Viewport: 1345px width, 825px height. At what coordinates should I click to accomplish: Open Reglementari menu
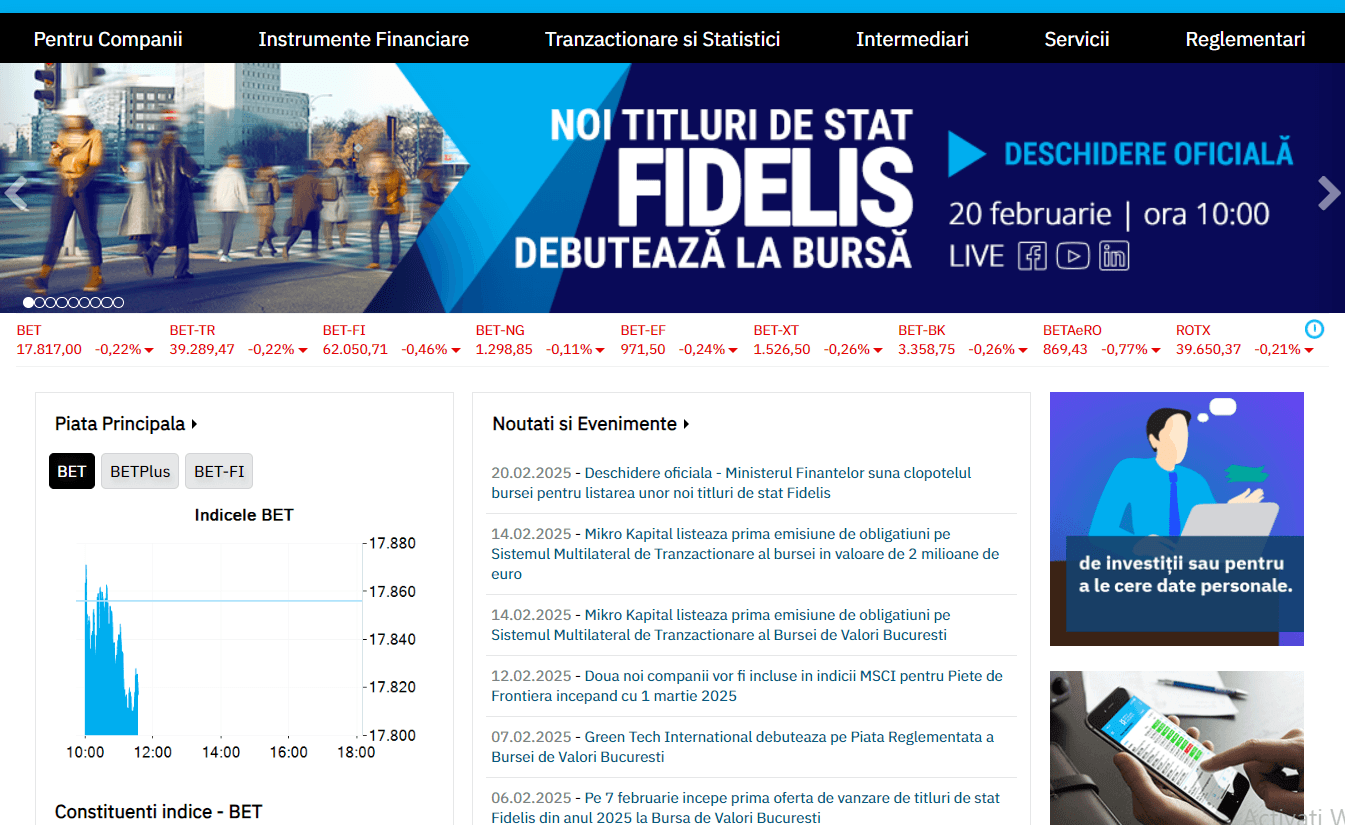(x=1245, y=39)
